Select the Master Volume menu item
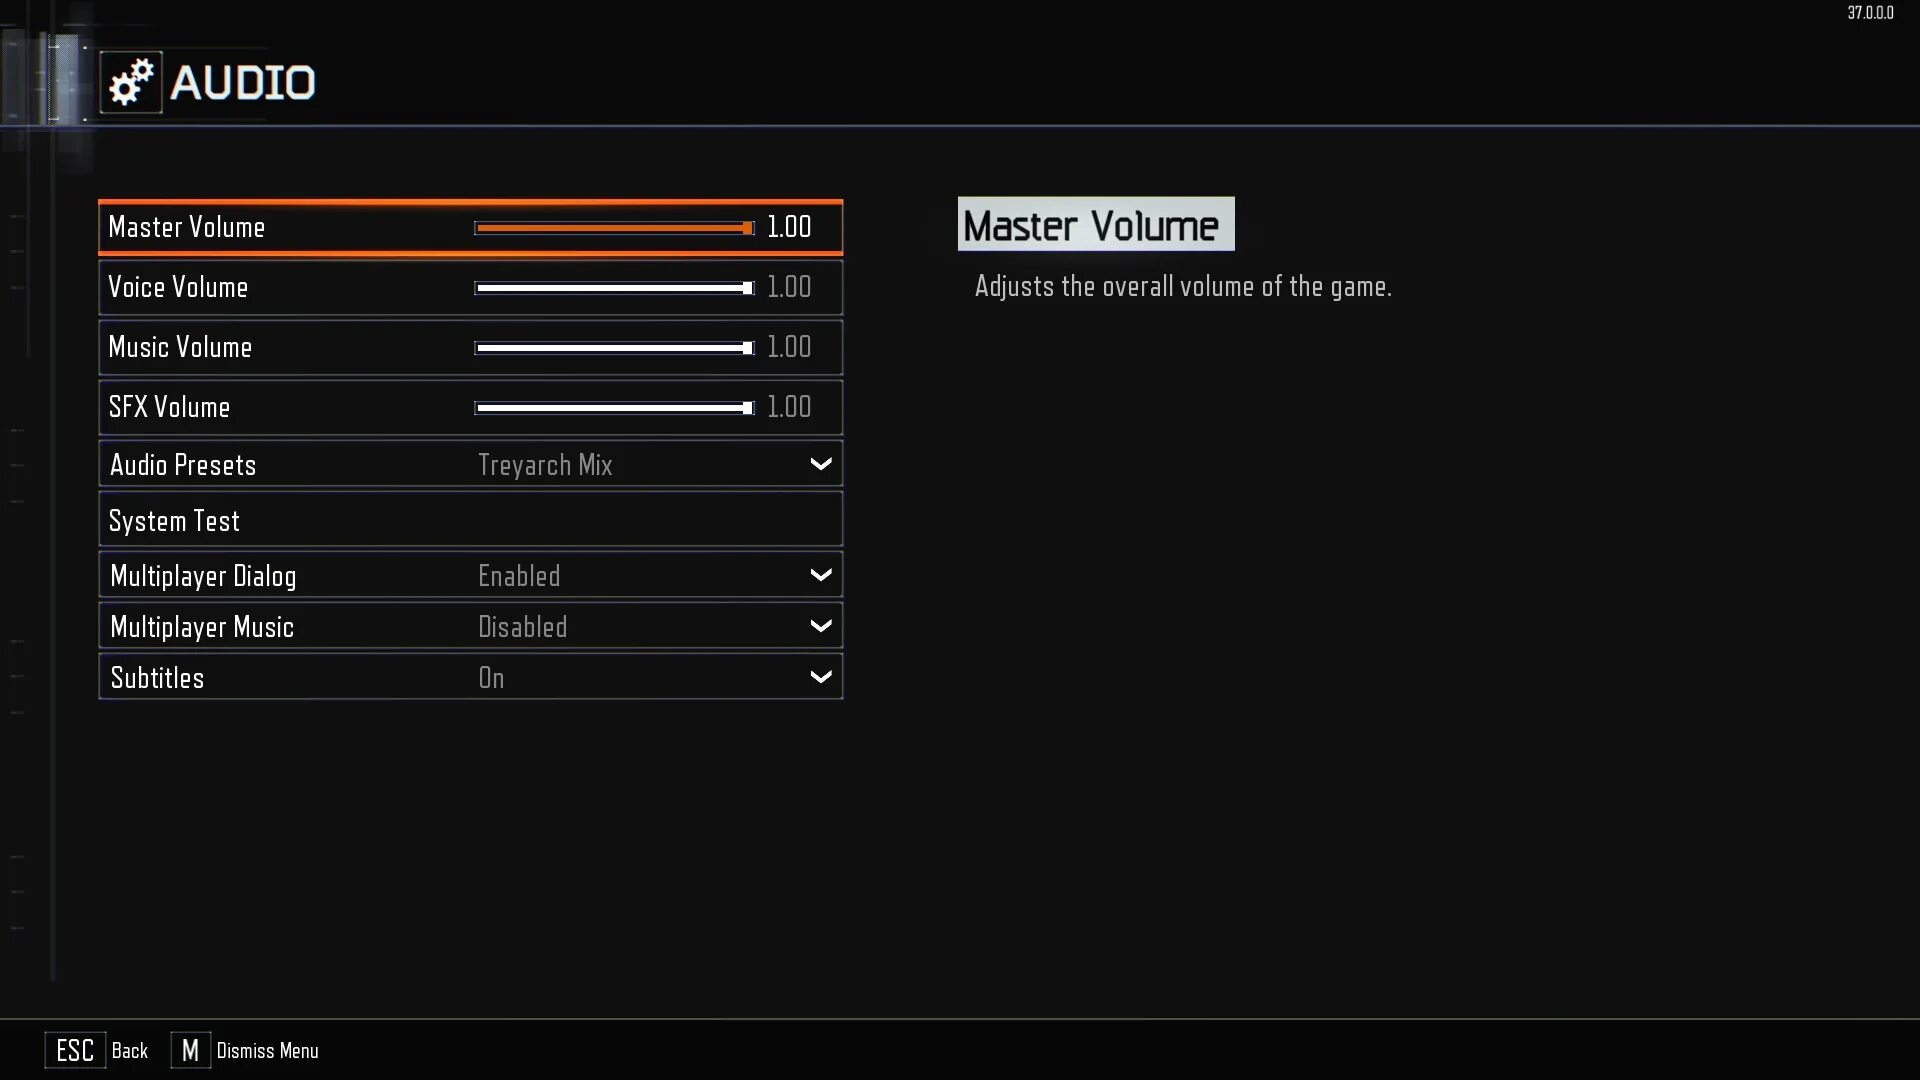1920x1080 pixels. click(x=469, y=227)
